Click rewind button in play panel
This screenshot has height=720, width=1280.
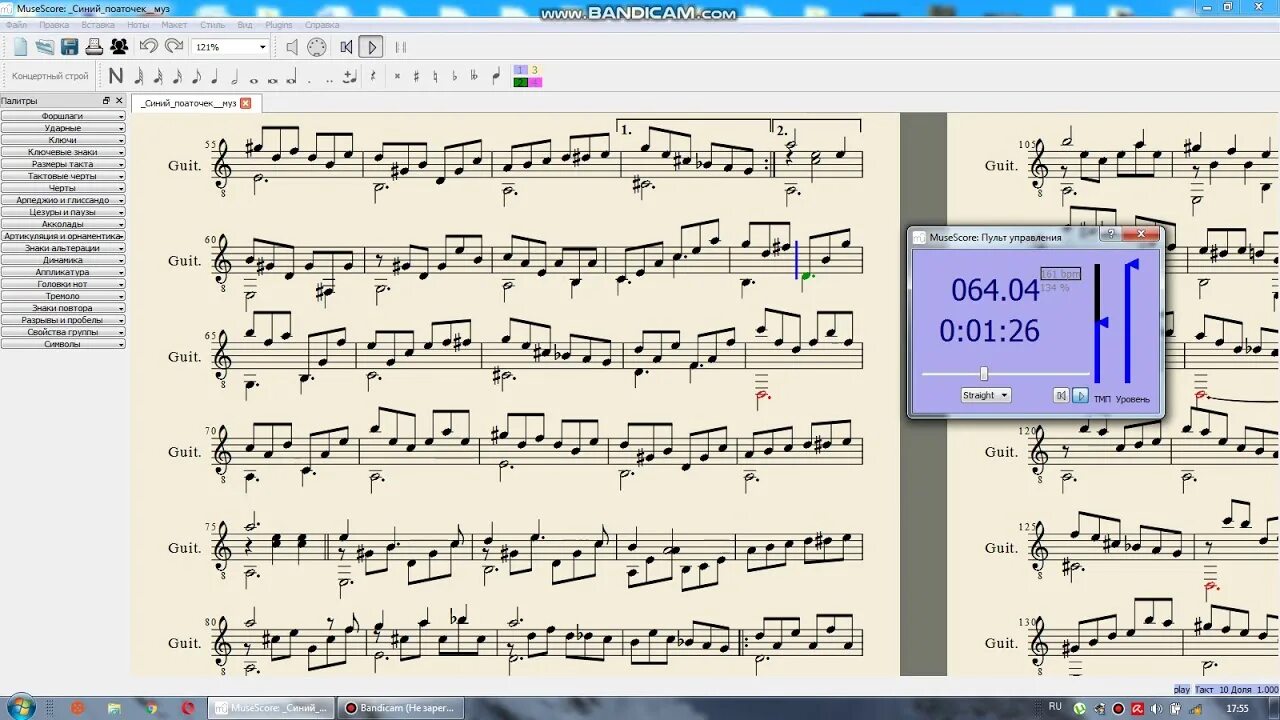click(1061, 395)
